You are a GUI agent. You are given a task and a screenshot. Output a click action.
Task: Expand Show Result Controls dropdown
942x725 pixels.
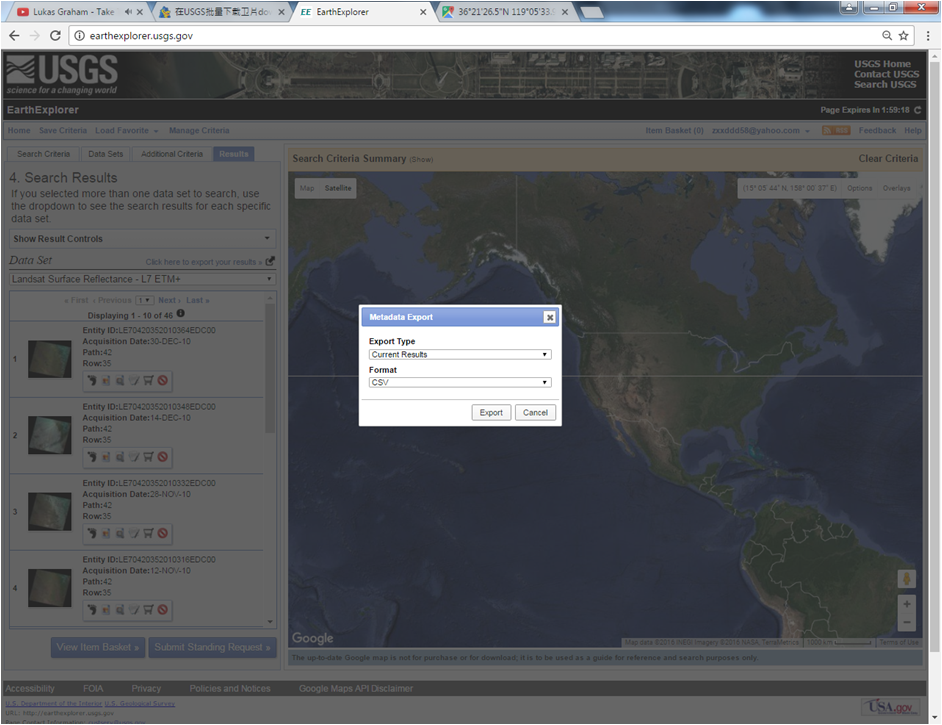(x=142, y=238)
